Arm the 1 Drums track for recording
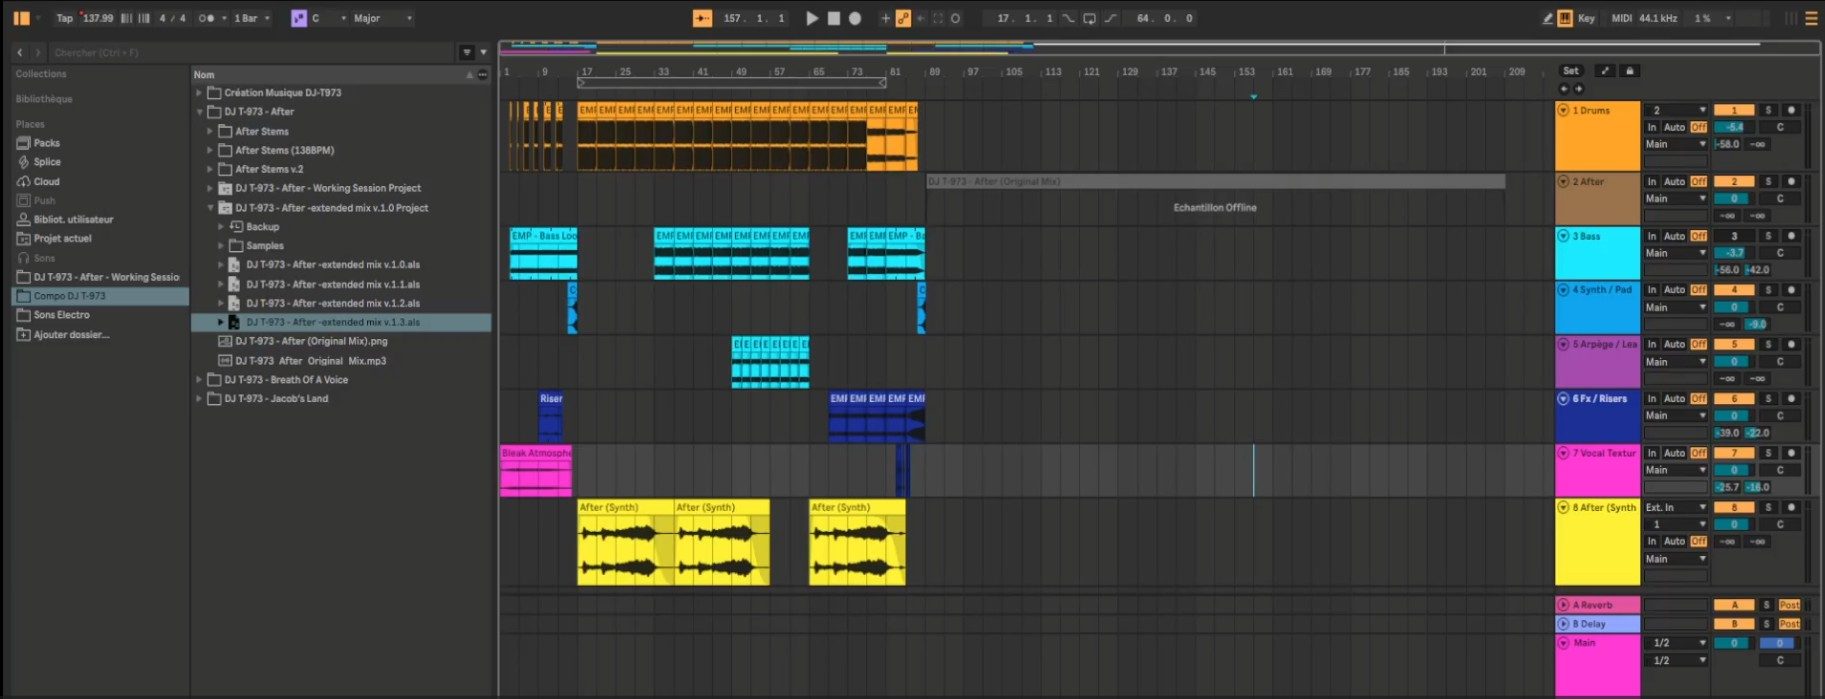 tap(1791, 110)
